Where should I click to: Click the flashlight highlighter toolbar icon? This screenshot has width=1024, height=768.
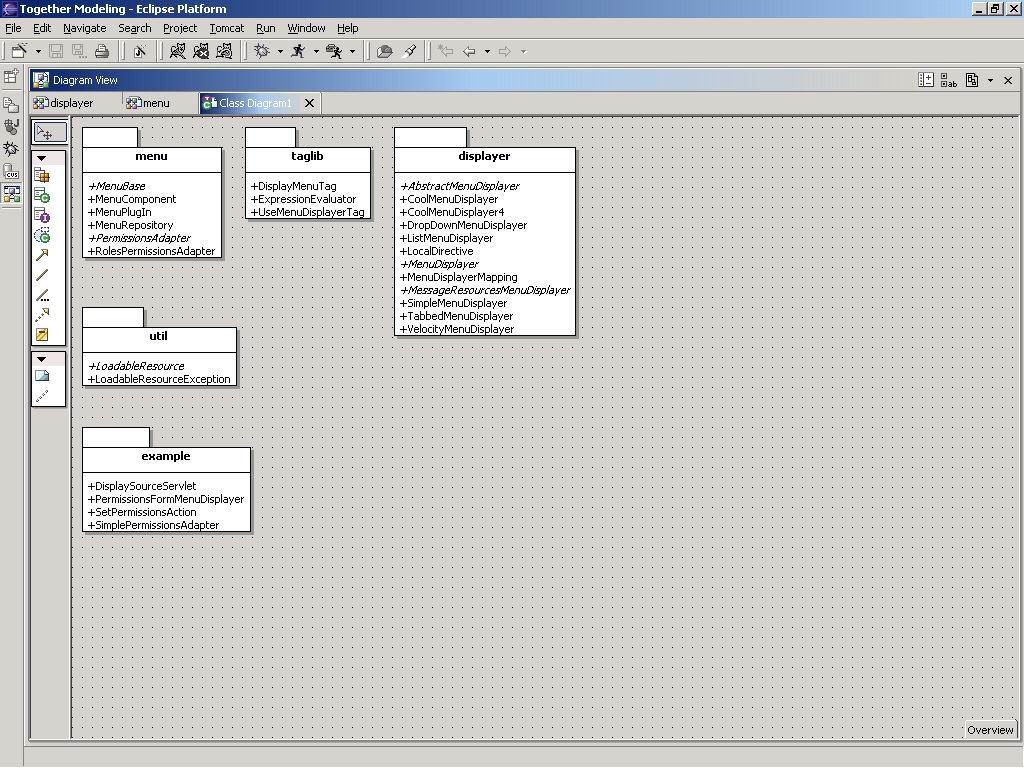409,51
